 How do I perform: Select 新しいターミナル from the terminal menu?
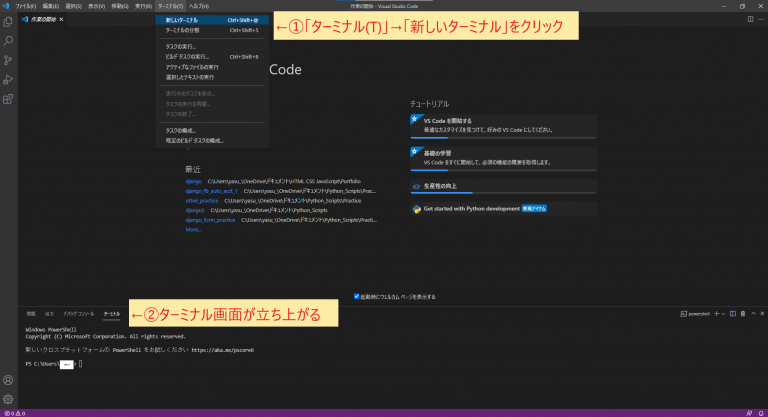[x=182, y=19]
